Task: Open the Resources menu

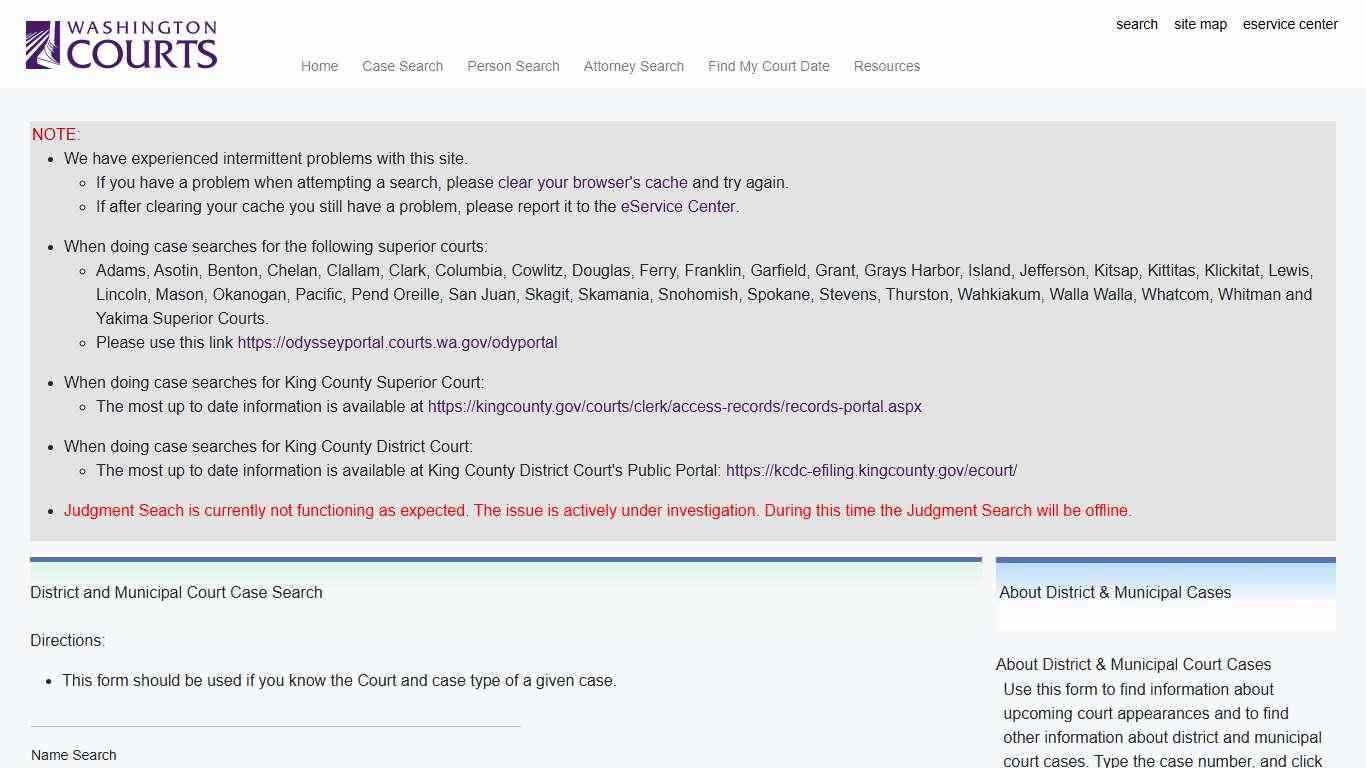Action: tap(886, 66)
